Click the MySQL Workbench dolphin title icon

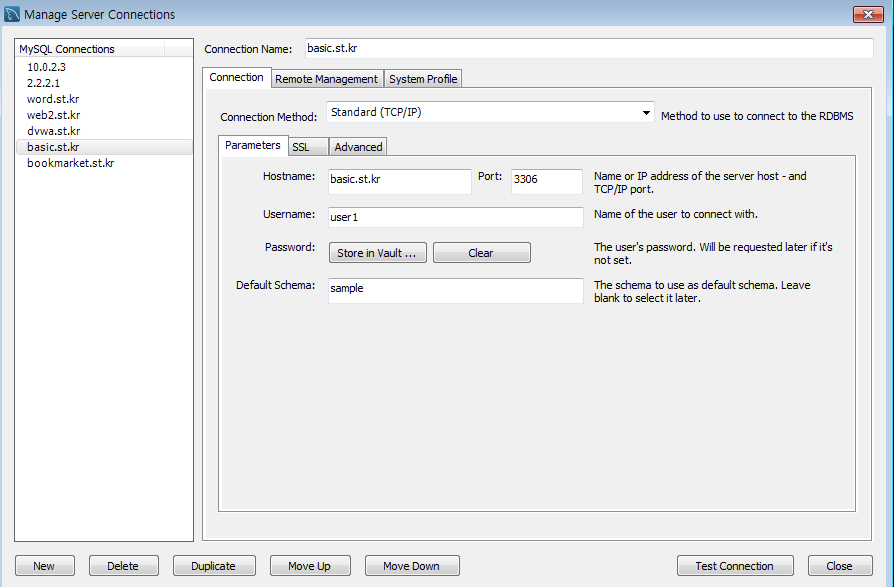pos(11,14)
